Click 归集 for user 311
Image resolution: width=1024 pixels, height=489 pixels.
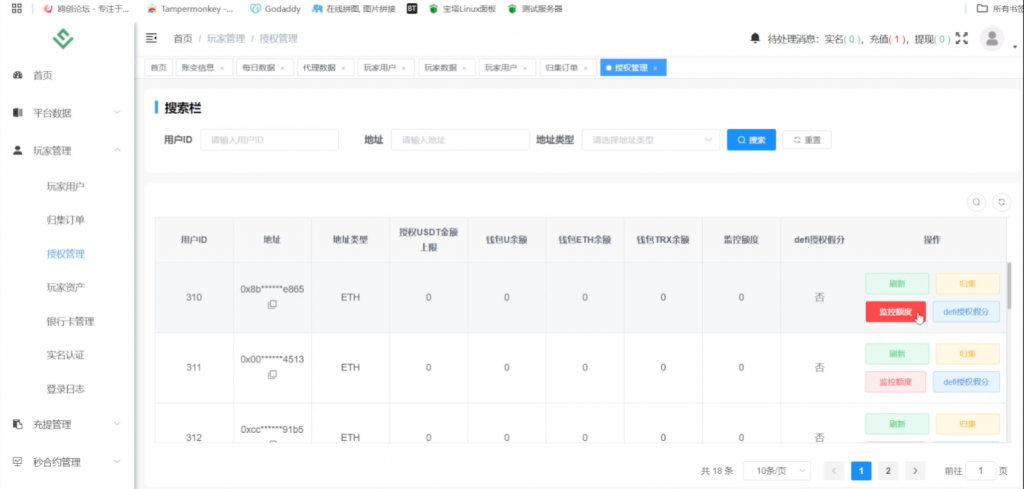point(967,354)
